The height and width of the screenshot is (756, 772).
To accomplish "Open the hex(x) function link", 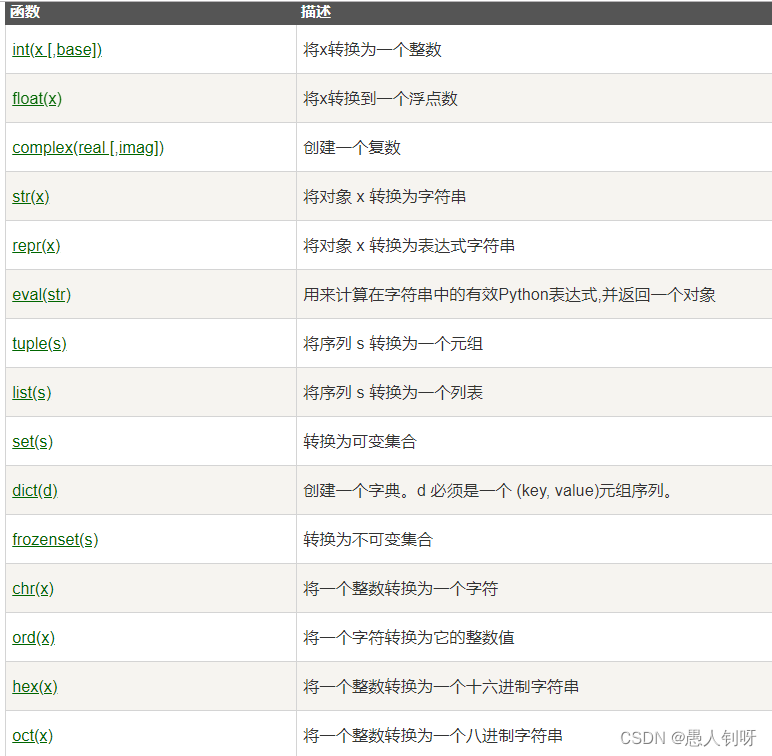I will click(35, 686).
